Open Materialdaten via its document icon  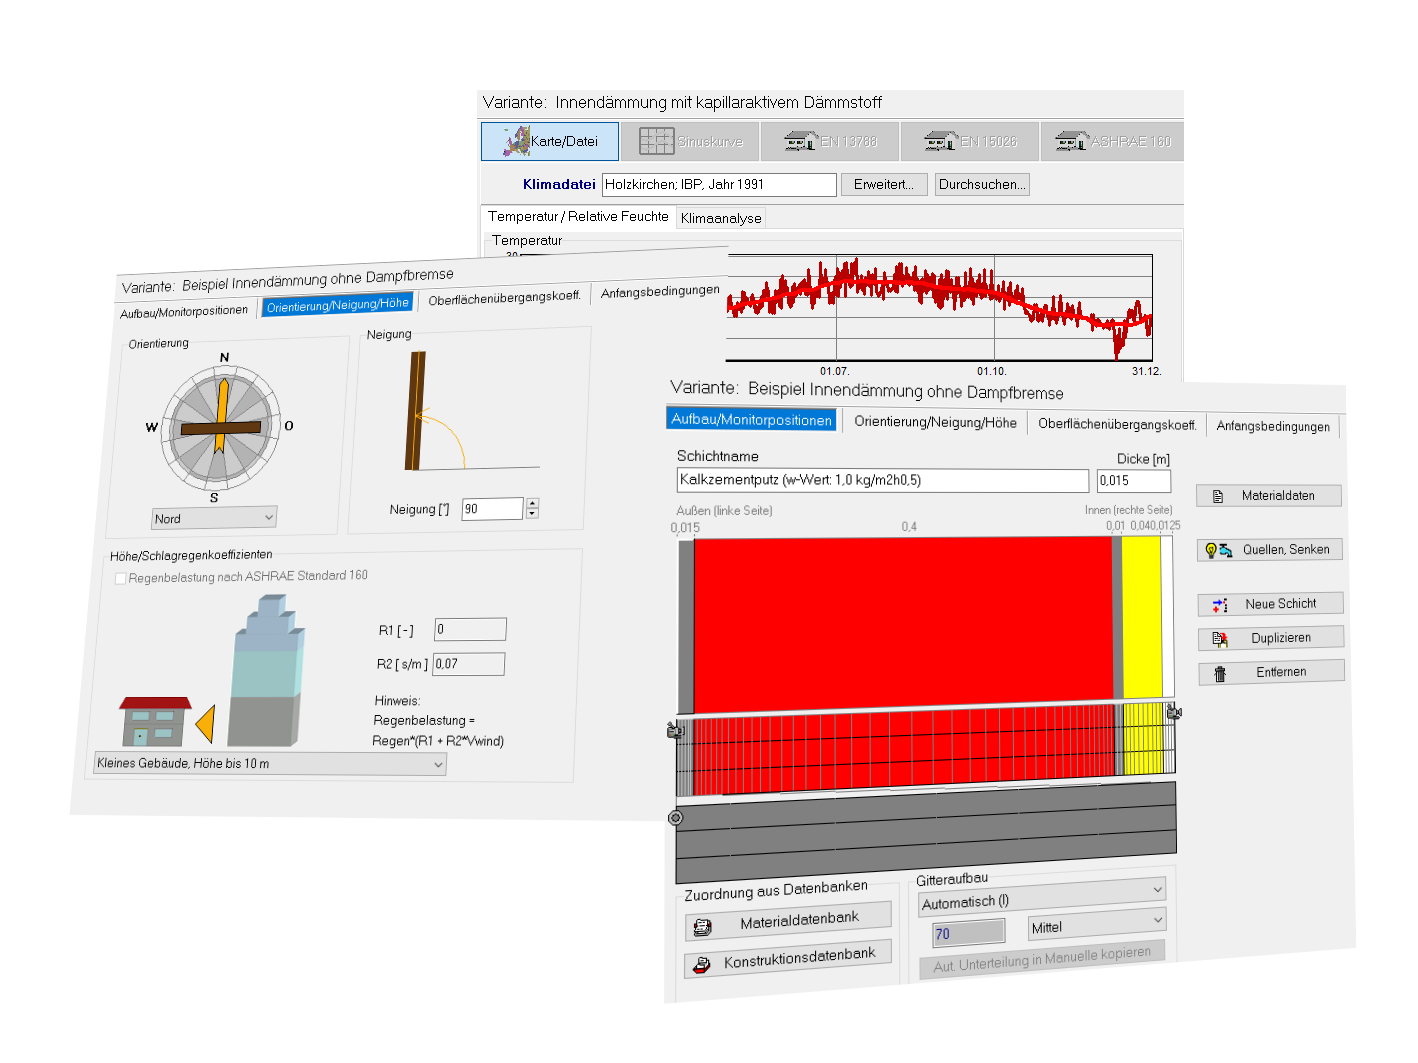(x=1218, y=496)
